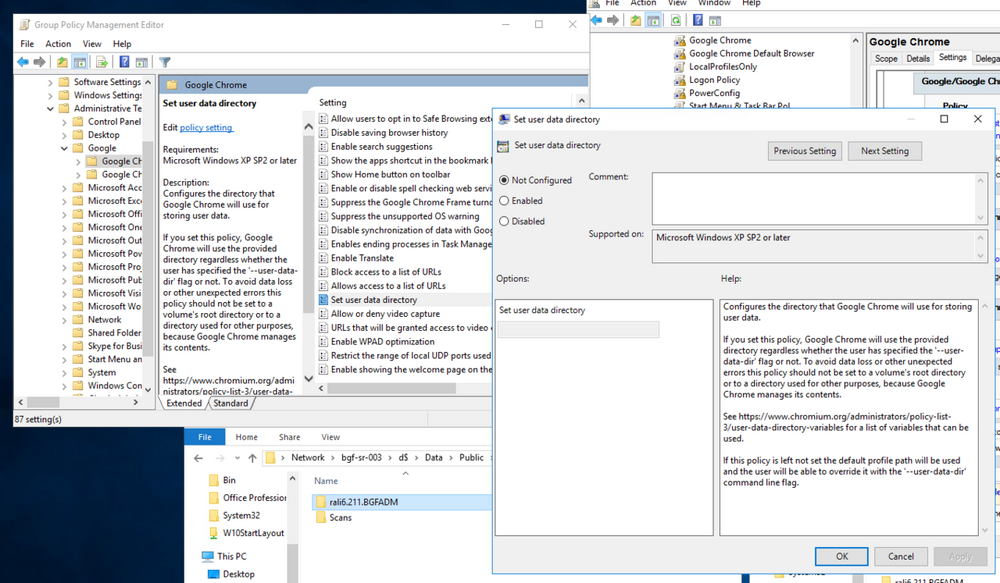Select the Not Configured radio button

pyautogui.click(x=504, y=181)
